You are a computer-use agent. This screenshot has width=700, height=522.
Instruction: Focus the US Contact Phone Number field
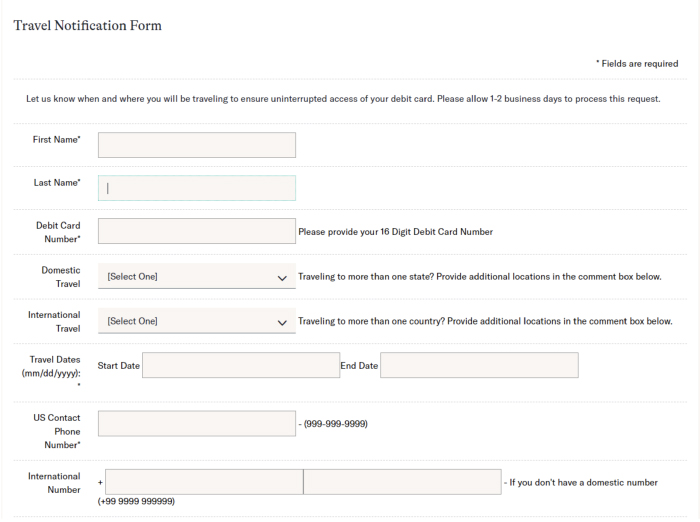[x=196, y=423]
